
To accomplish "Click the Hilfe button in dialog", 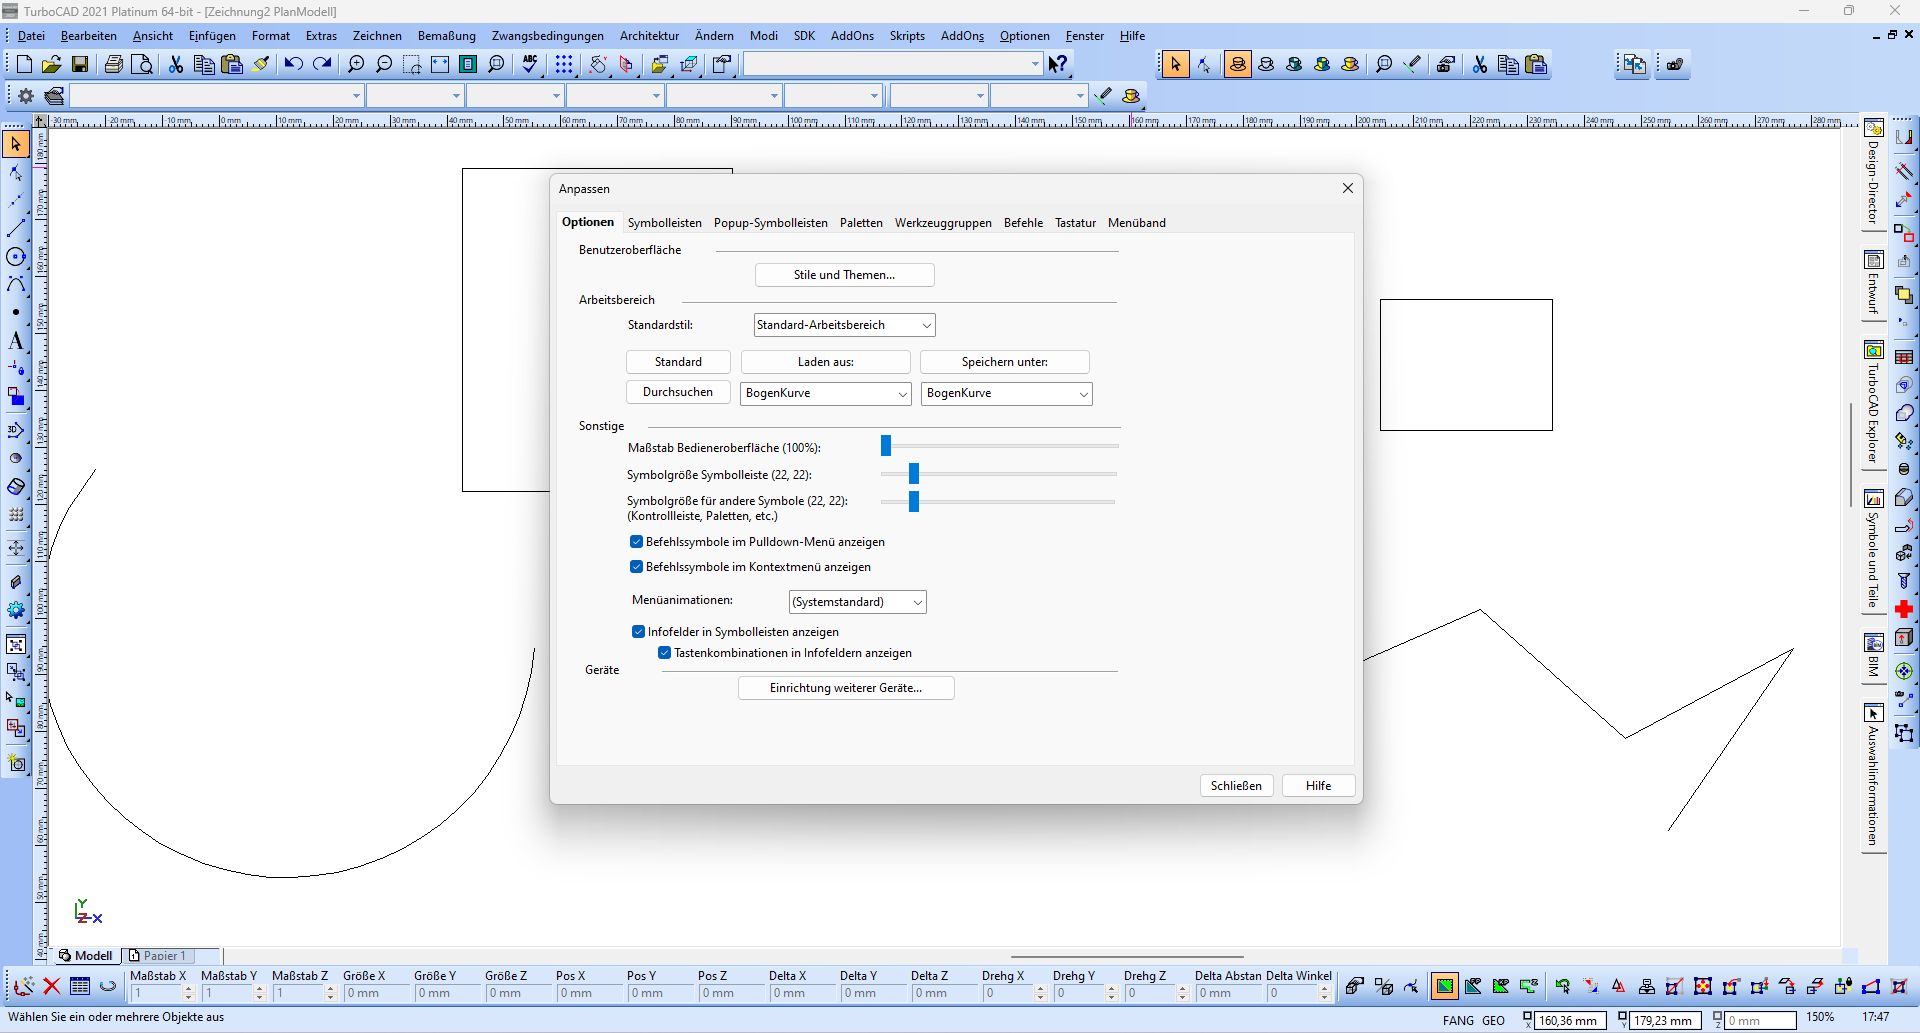I will pos(1318,786).
